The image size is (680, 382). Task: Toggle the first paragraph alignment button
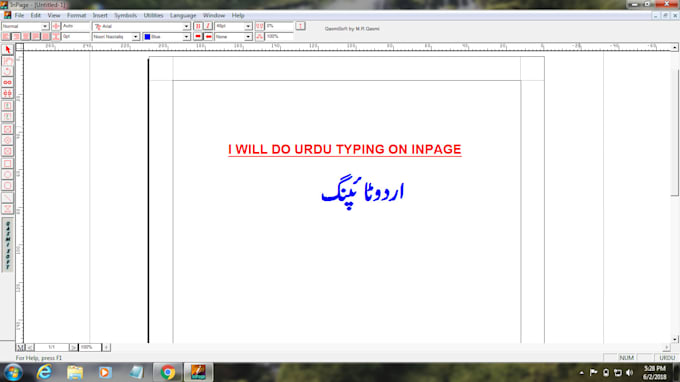[x=6, y=37]
